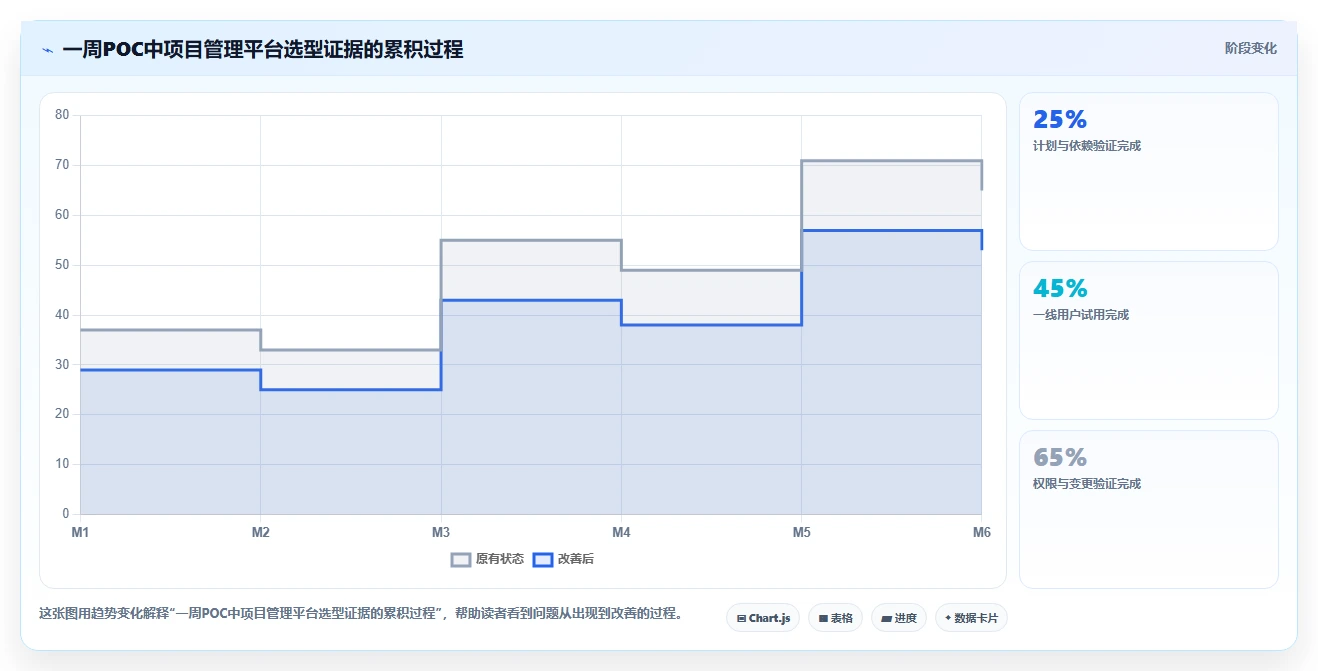The width and height of the screenshot is (1318, 671).
Task: Click the 表格 tag
Action: tap(835, 618)
